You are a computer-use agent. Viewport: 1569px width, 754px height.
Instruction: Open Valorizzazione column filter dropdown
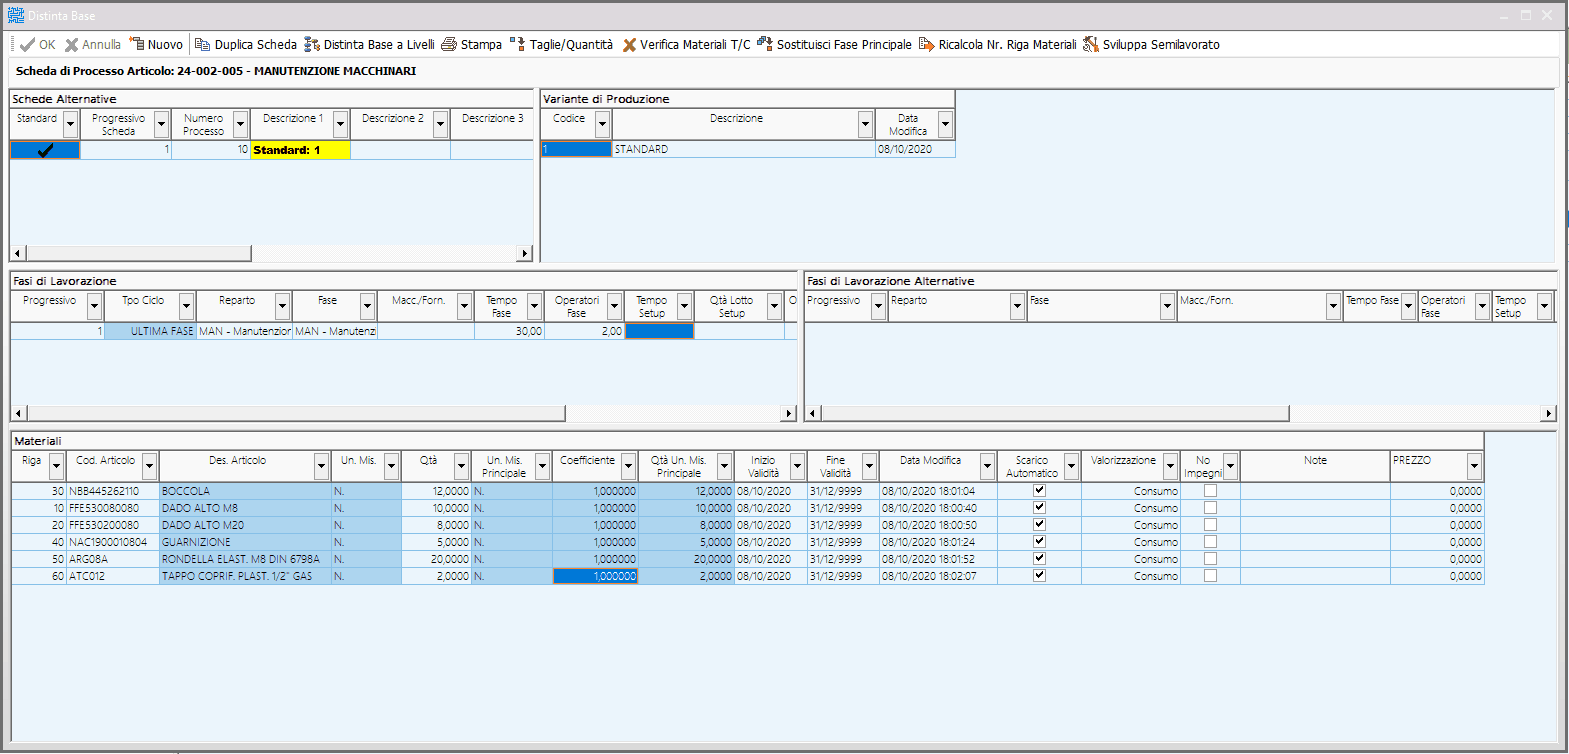[1170, 466]
